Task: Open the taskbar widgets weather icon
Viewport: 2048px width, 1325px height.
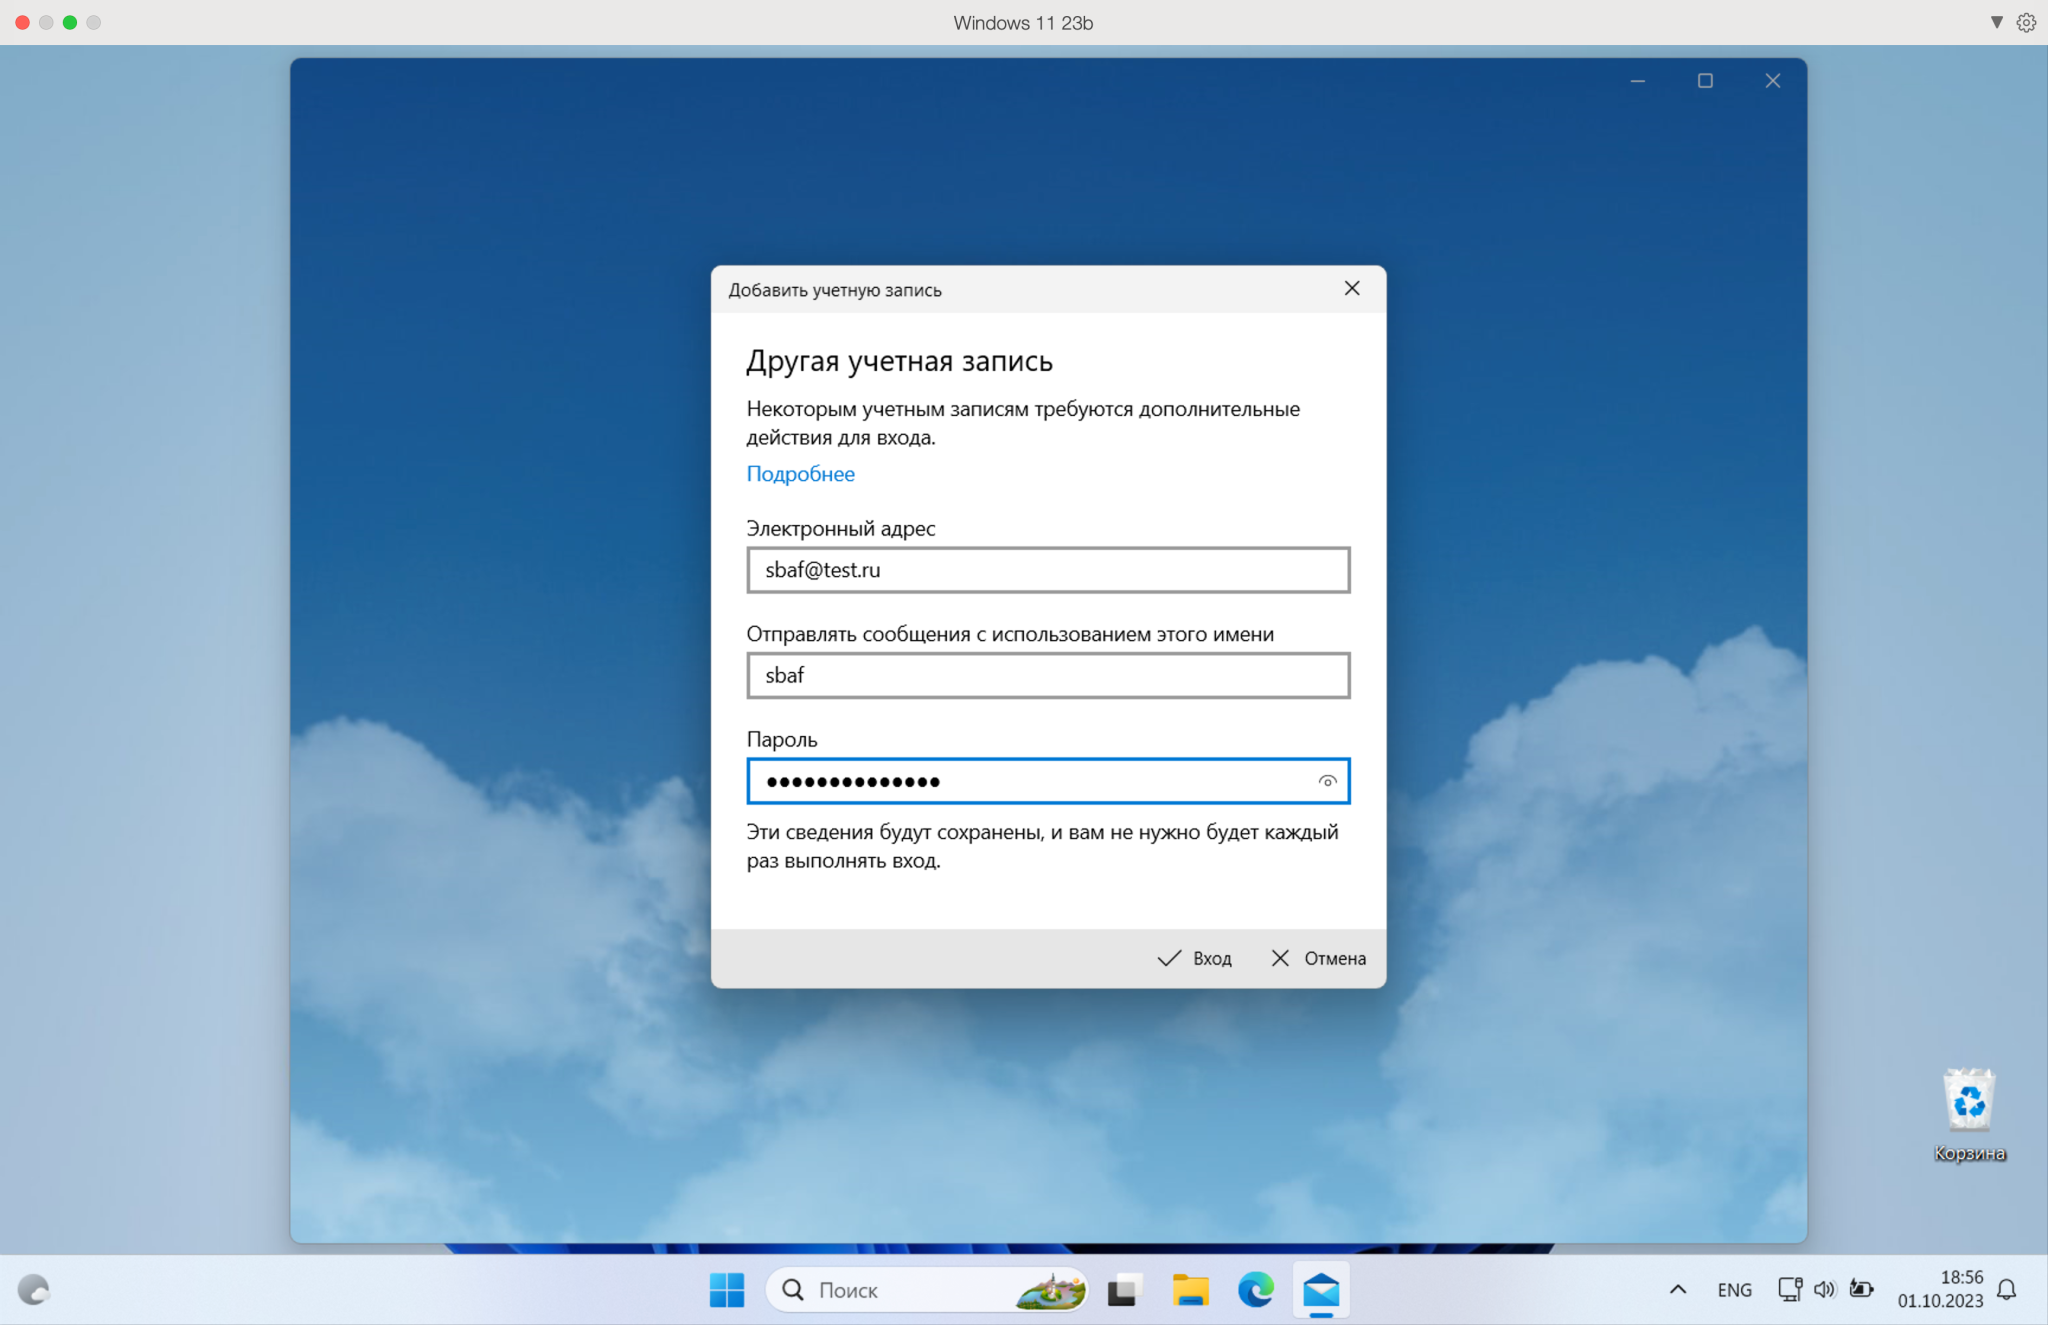Action: point(33,1290)
